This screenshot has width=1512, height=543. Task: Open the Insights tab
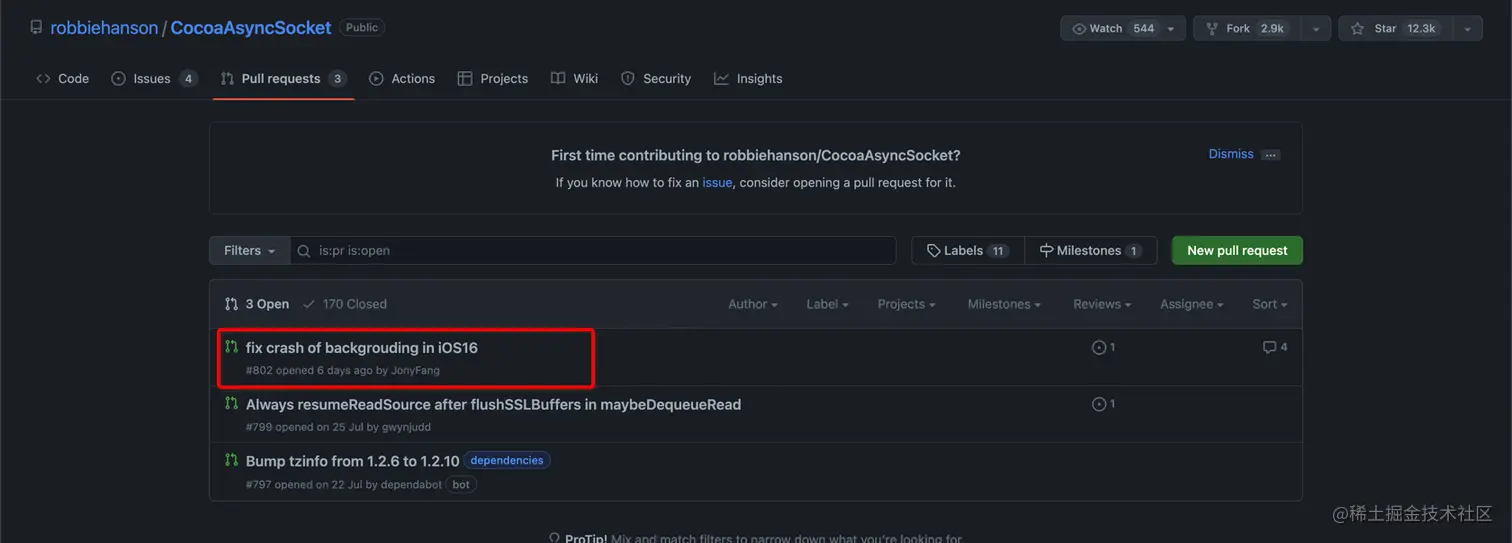pos(748,79)
